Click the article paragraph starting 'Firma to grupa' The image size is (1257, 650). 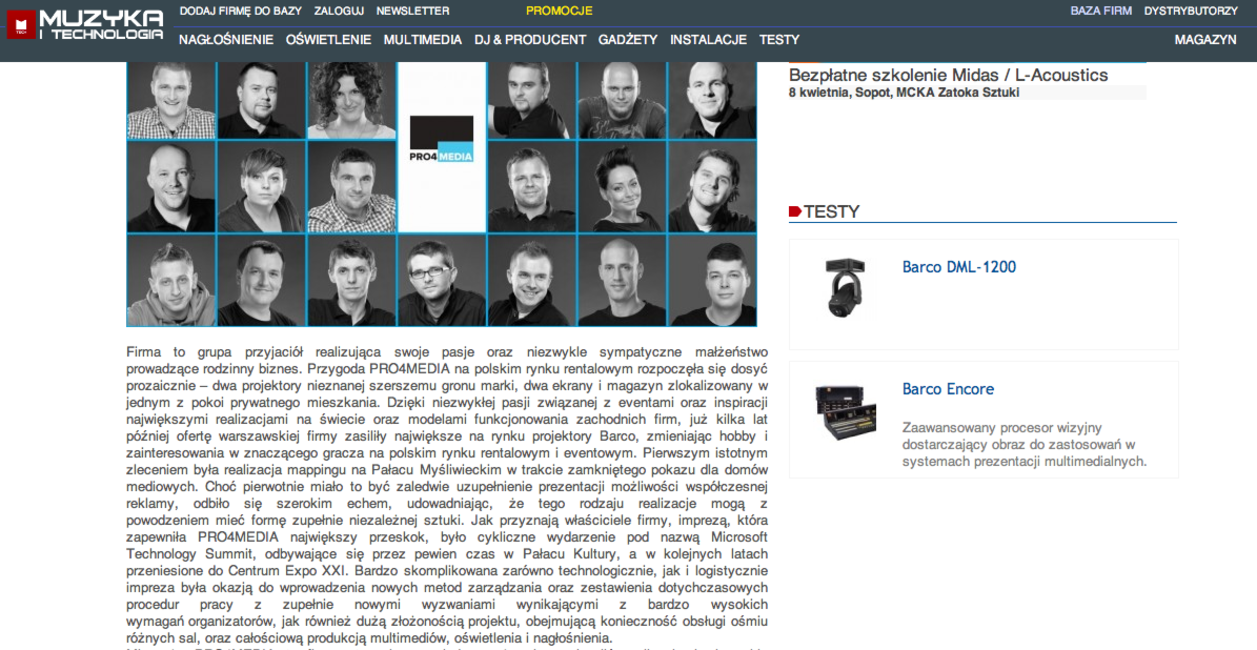click(447, 495)
